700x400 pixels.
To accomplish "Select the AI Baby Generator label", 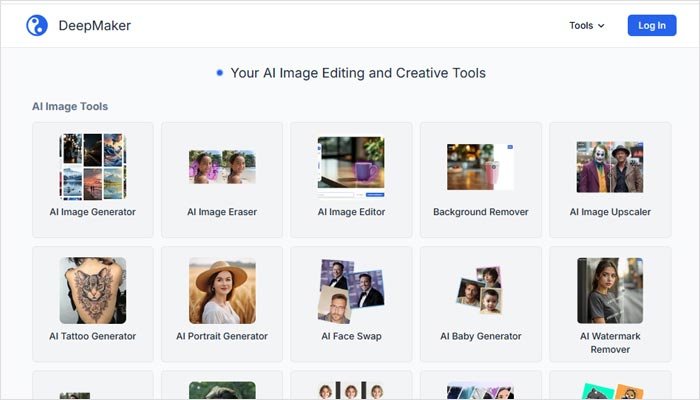I will click(x=481, y=336).
